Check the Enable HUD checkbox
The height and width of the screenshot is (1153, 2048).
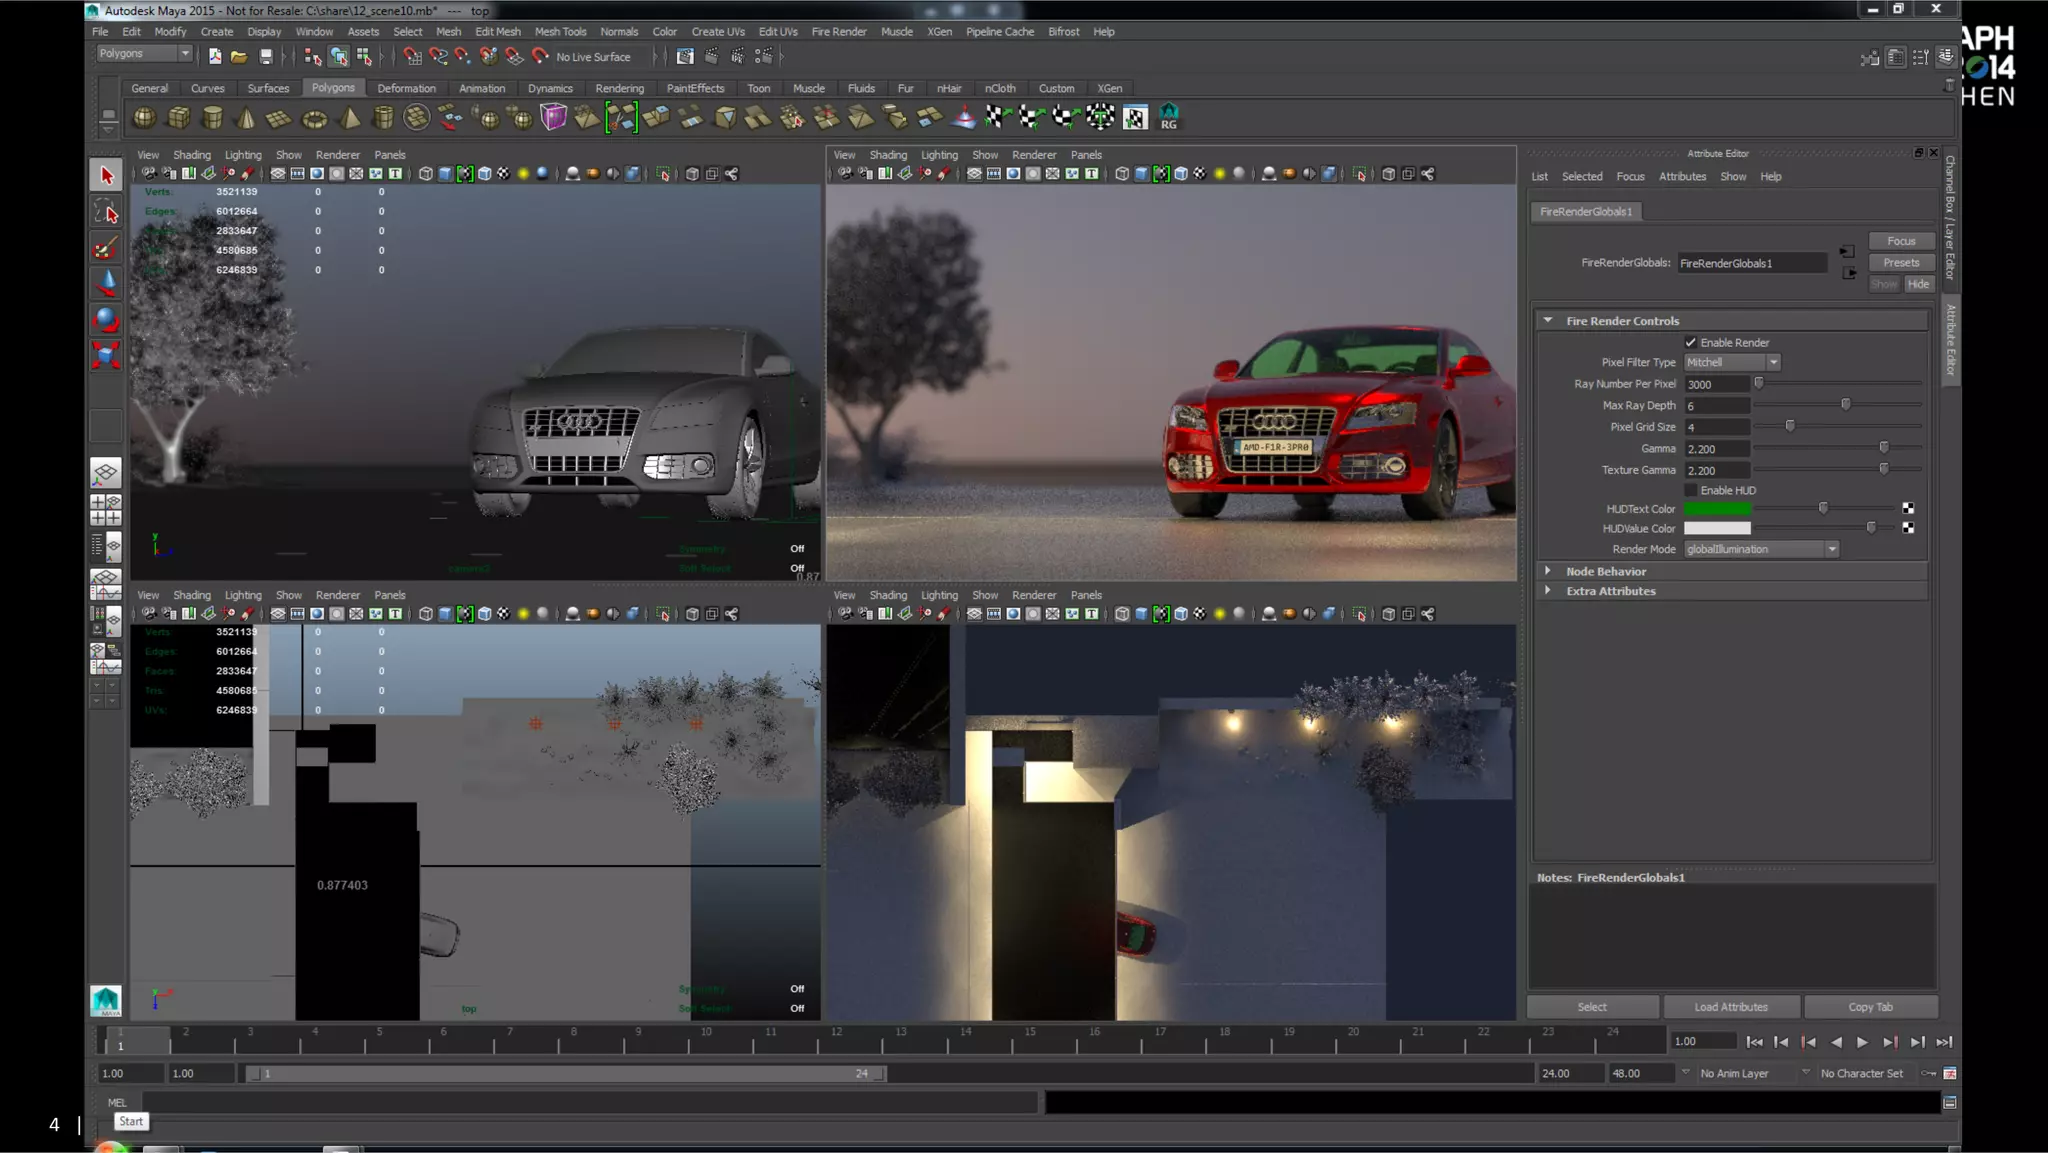(1691, 490)
